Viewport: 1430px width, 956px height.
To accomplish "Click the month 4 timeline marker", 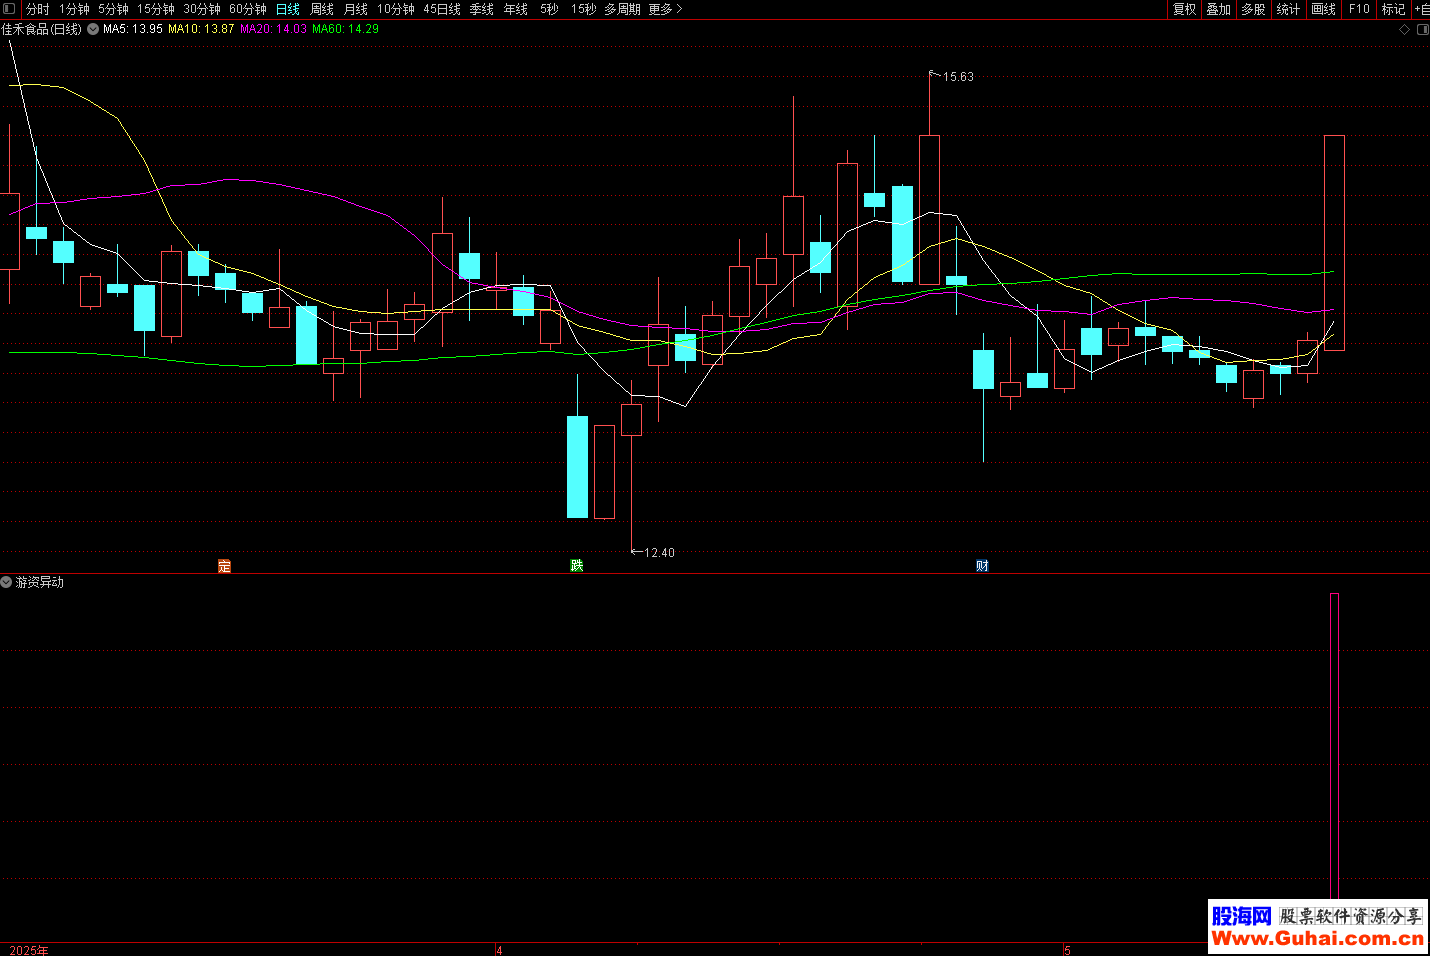I will pyautogui.click(x=499, y=950).
